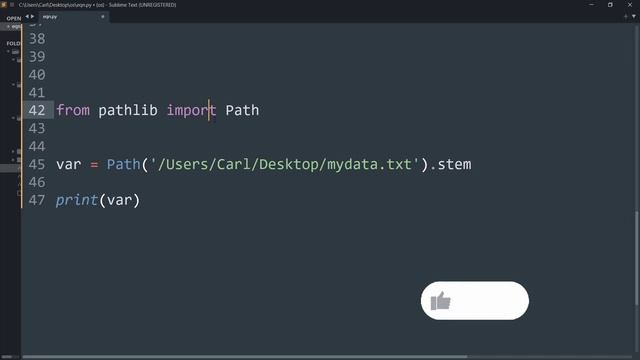Open the tab list dropdown arrow
The height and width of the screenshot is (360, 640).
[634, 17]
